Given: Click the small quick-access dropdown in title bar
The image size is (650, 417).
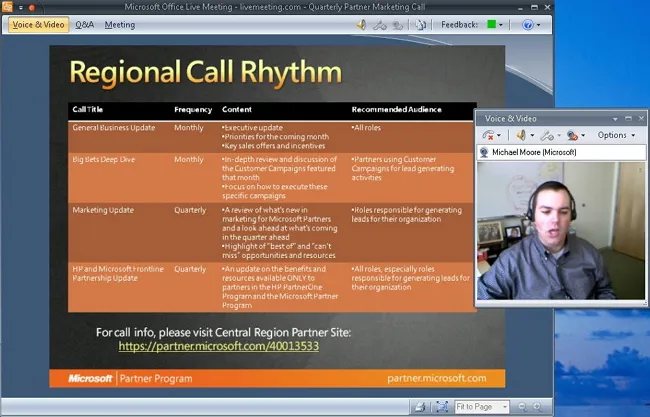Looking at the screenshot, I should 21,7.
